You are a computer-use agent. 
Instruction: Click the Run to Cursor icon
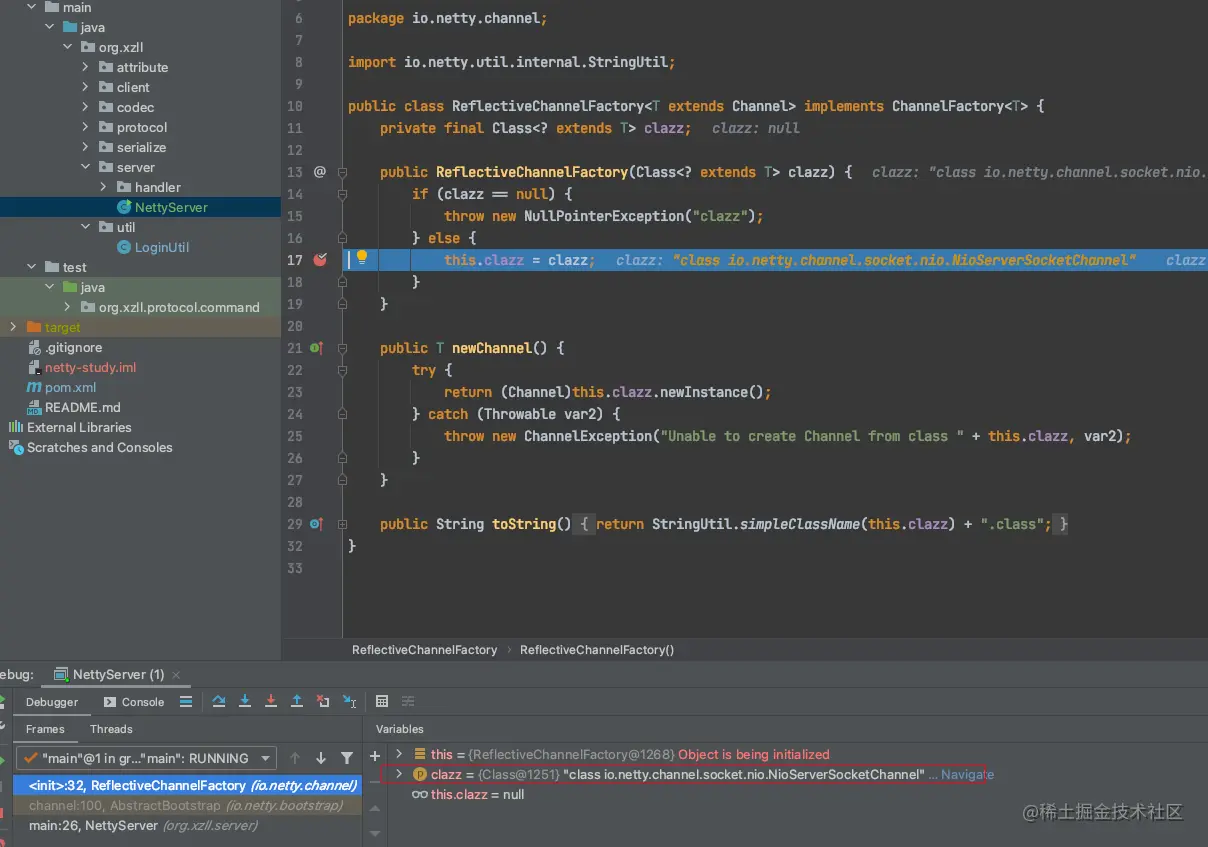click(x=349, y=702)
